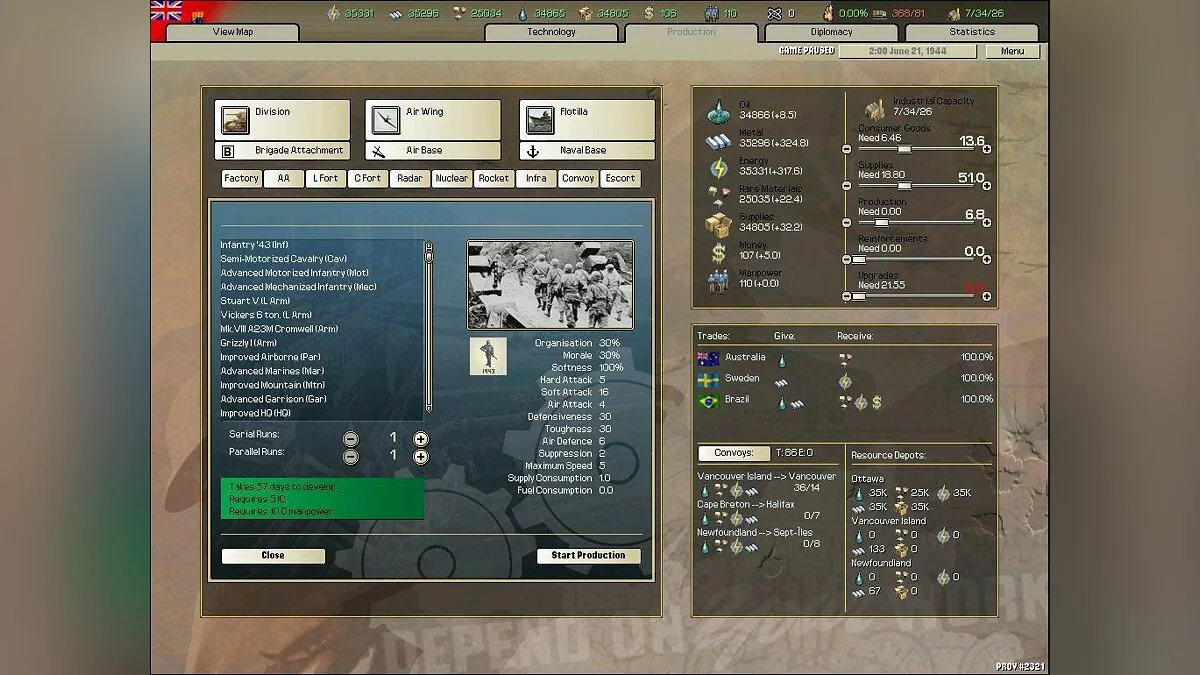Switch to the Statistics tab

pyautogui.click(x=971, y=31)
